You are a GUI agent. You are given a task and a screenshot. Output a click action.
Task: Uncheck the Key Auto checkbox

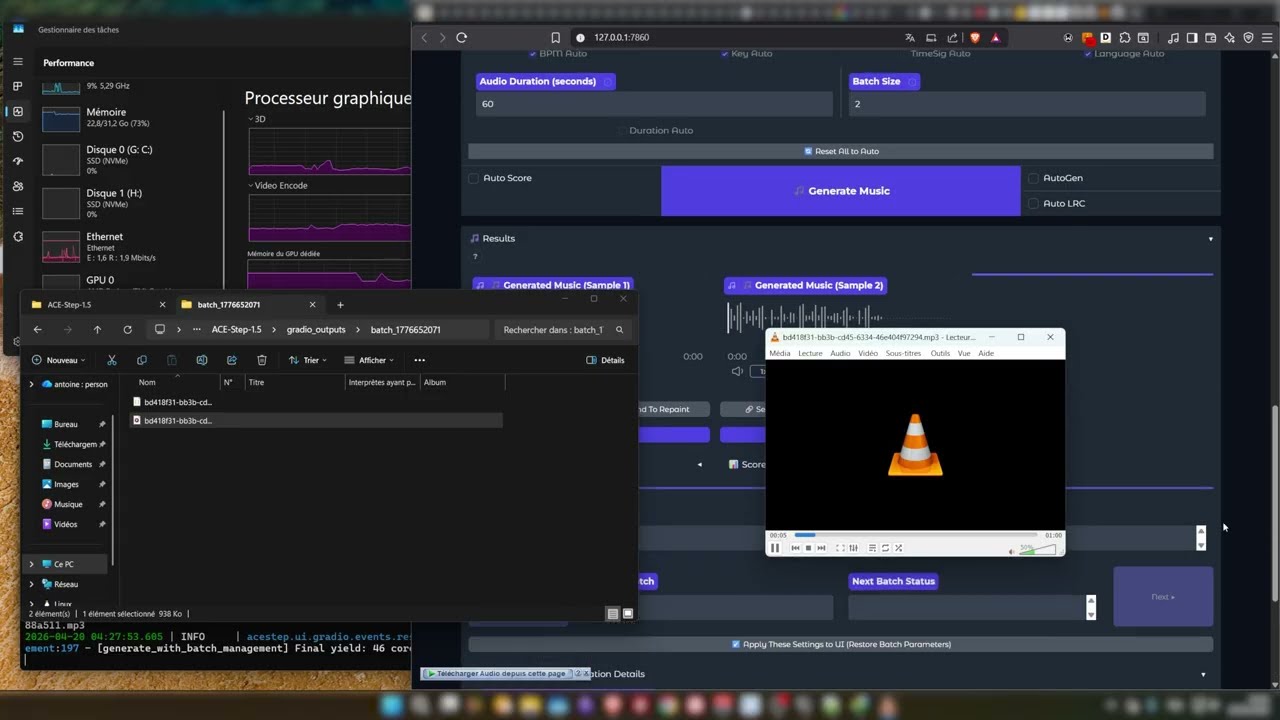[x=725, y=53]
